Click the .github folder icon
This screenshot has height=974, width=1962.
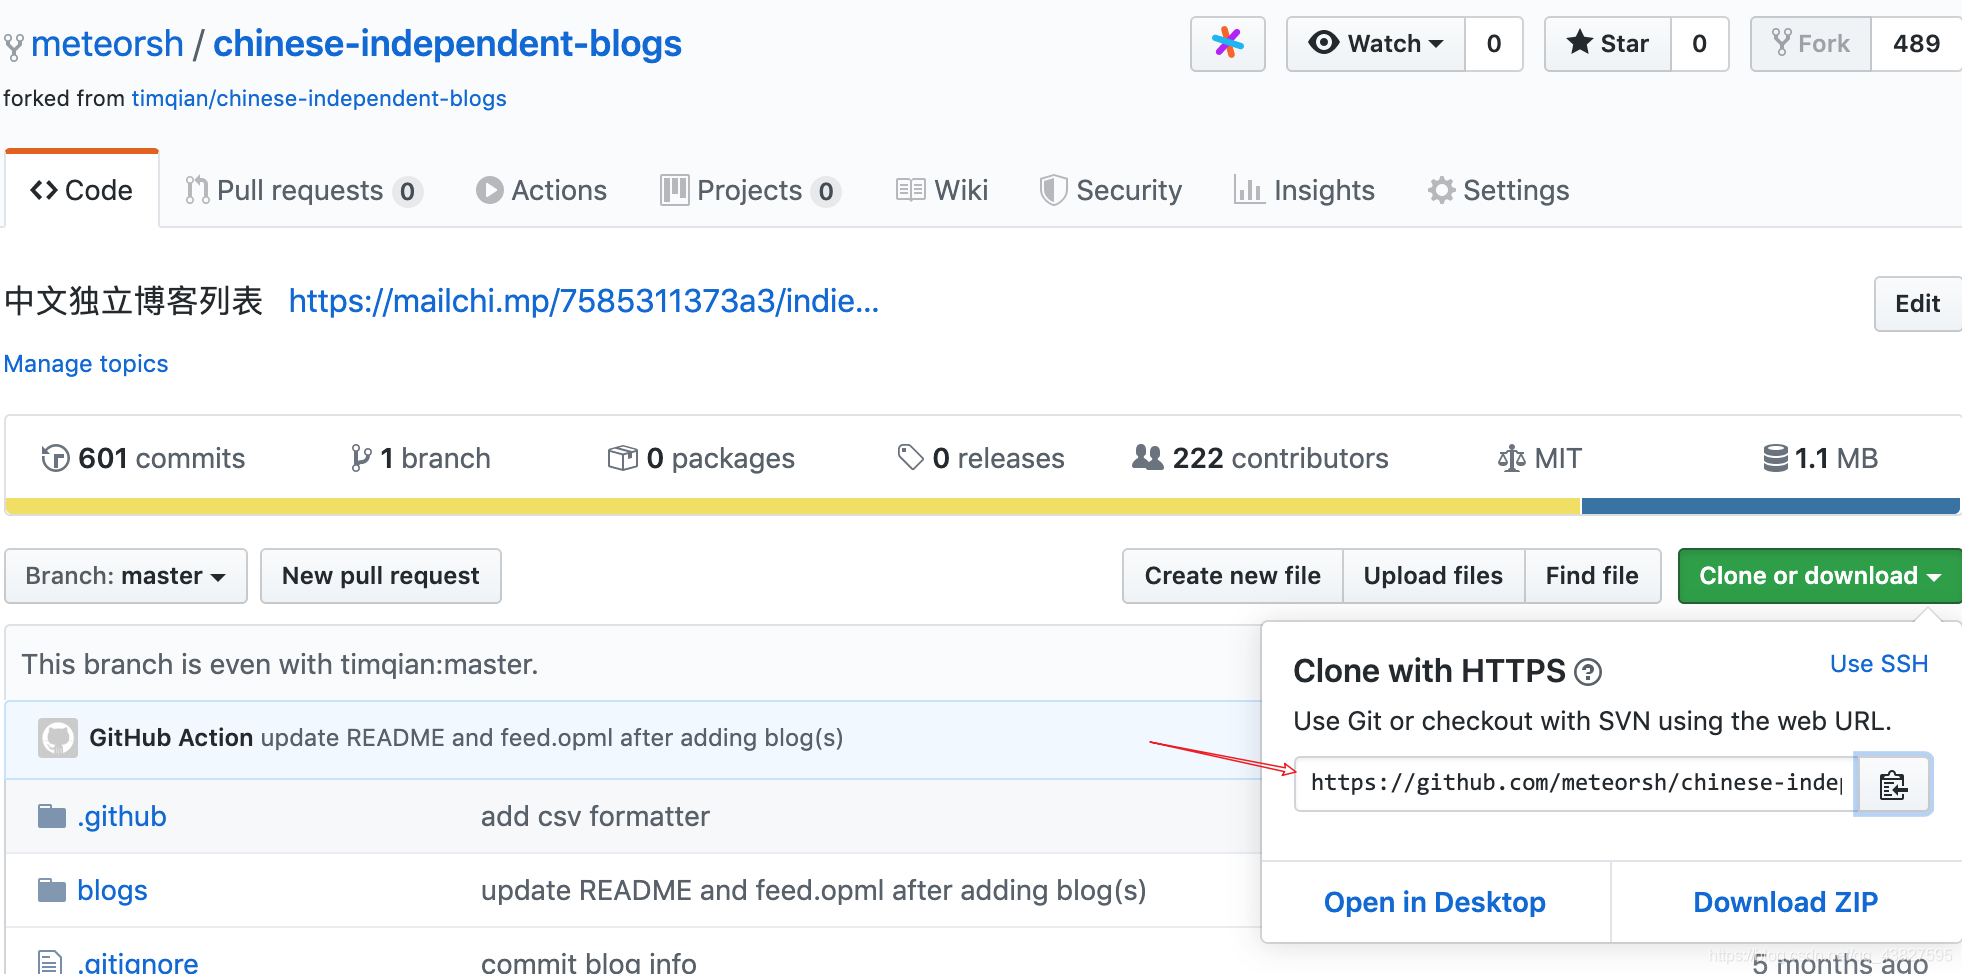coord(52,817)
